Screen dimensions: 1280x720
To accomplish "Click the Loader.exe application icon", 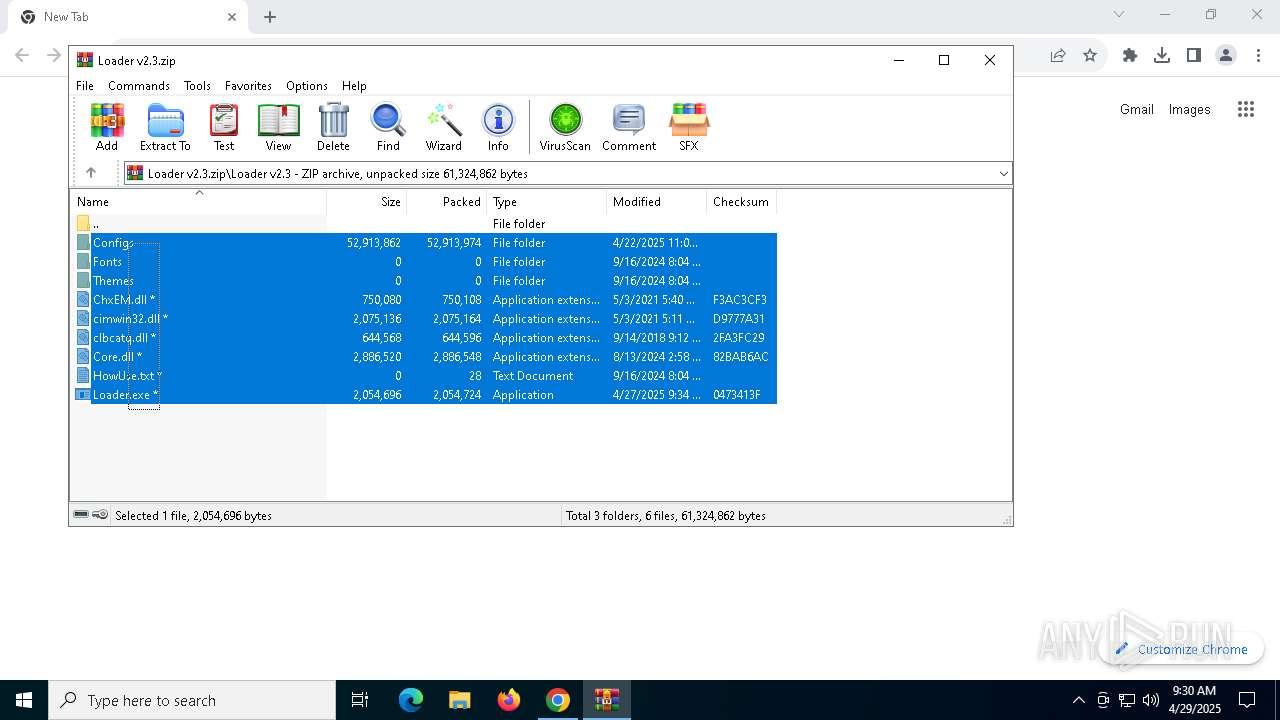I will [x=83, y=395].
